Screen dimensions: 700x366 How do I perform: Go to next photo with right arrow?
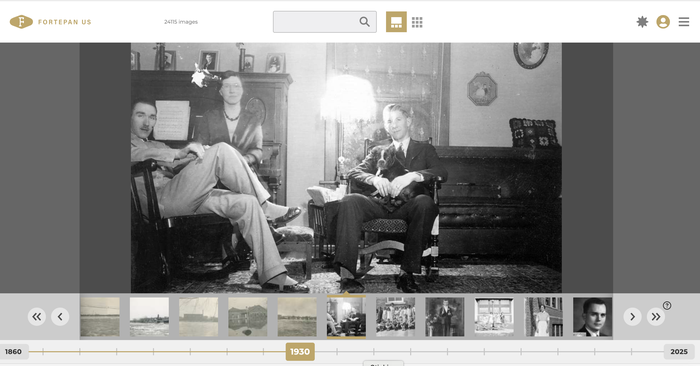pos(632,317)
